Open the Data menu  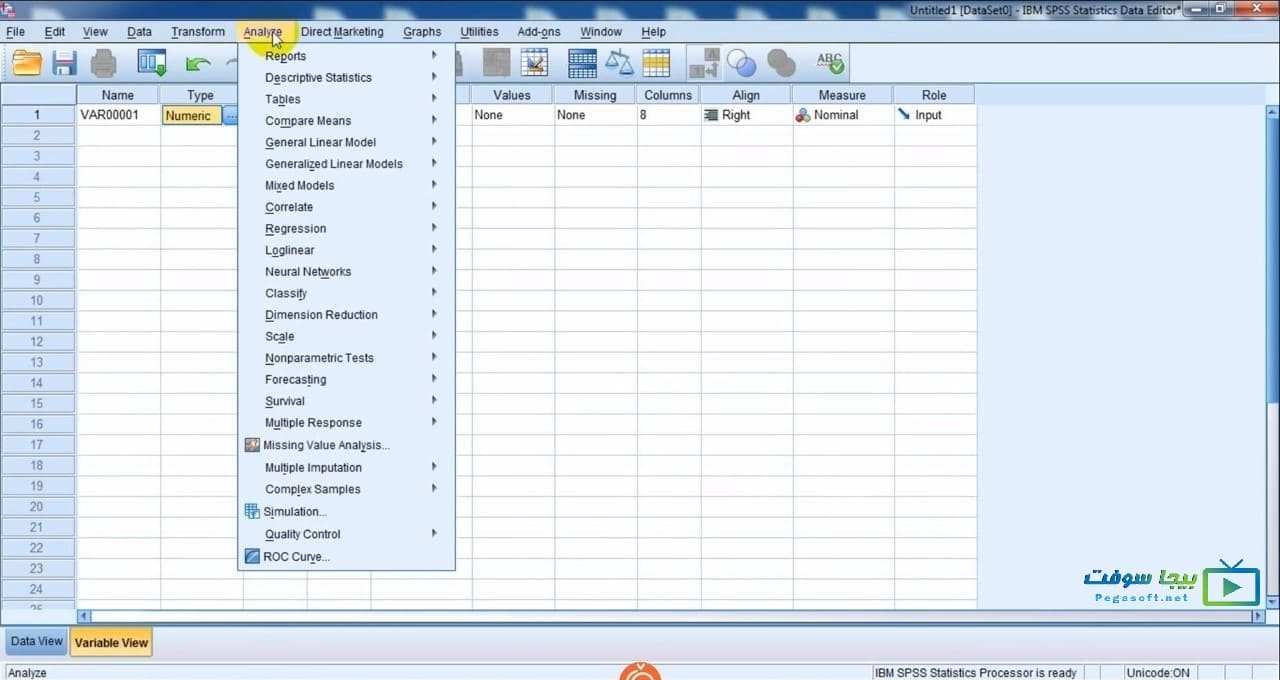coord(139,32)
